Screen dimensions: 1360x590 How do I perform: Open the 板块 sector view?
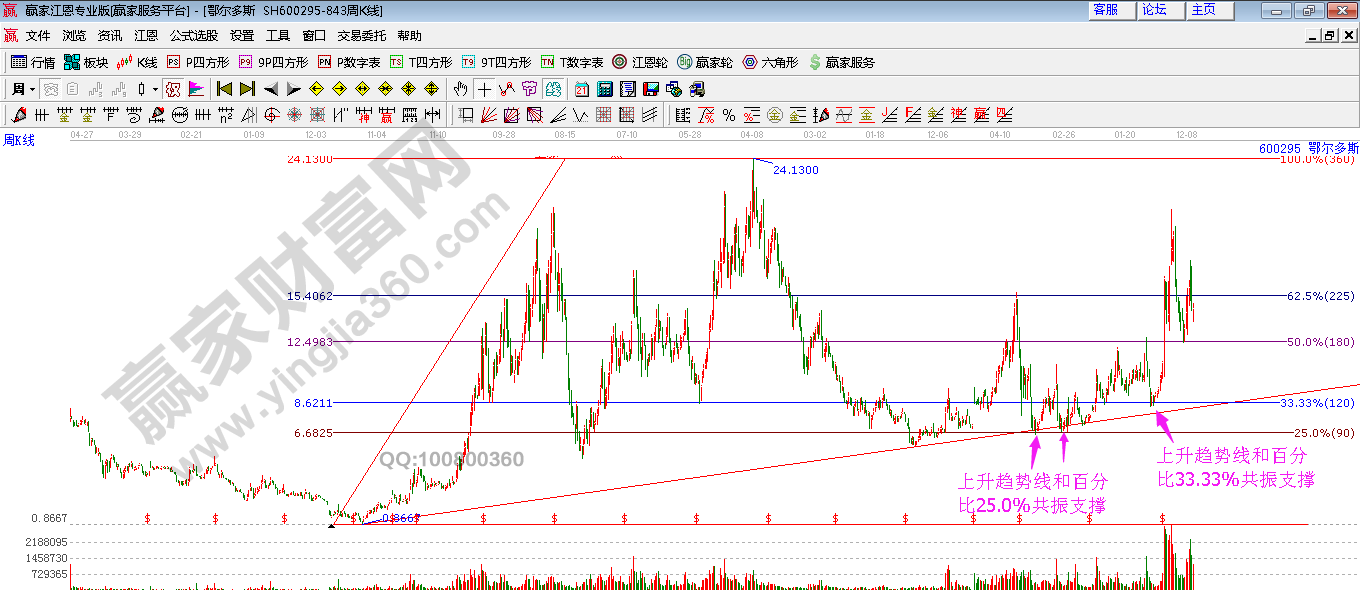click(x=86, y=62)
